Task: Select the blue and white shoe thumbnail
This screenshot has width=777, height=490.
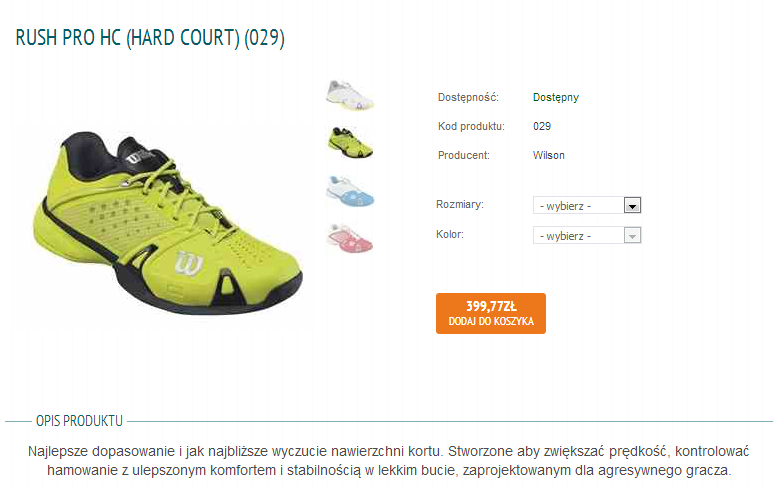Action: 350,191
